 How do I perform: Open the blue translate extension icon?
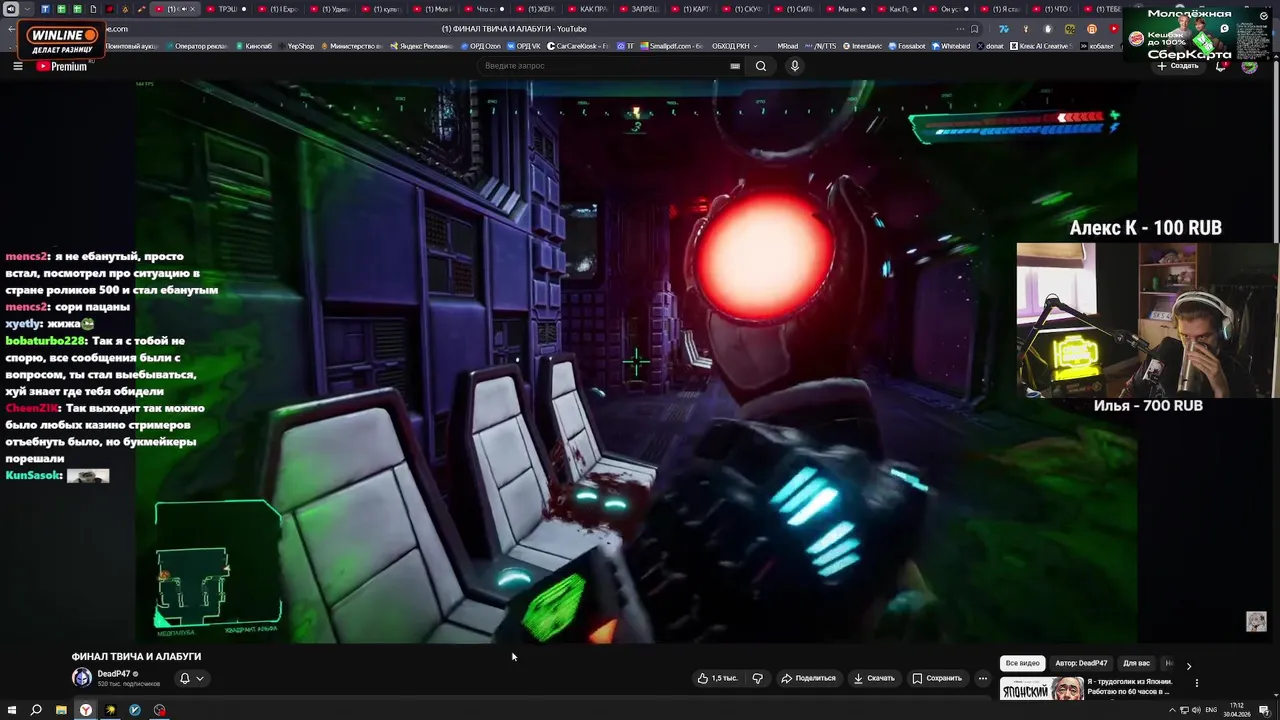click(1004, 29)
